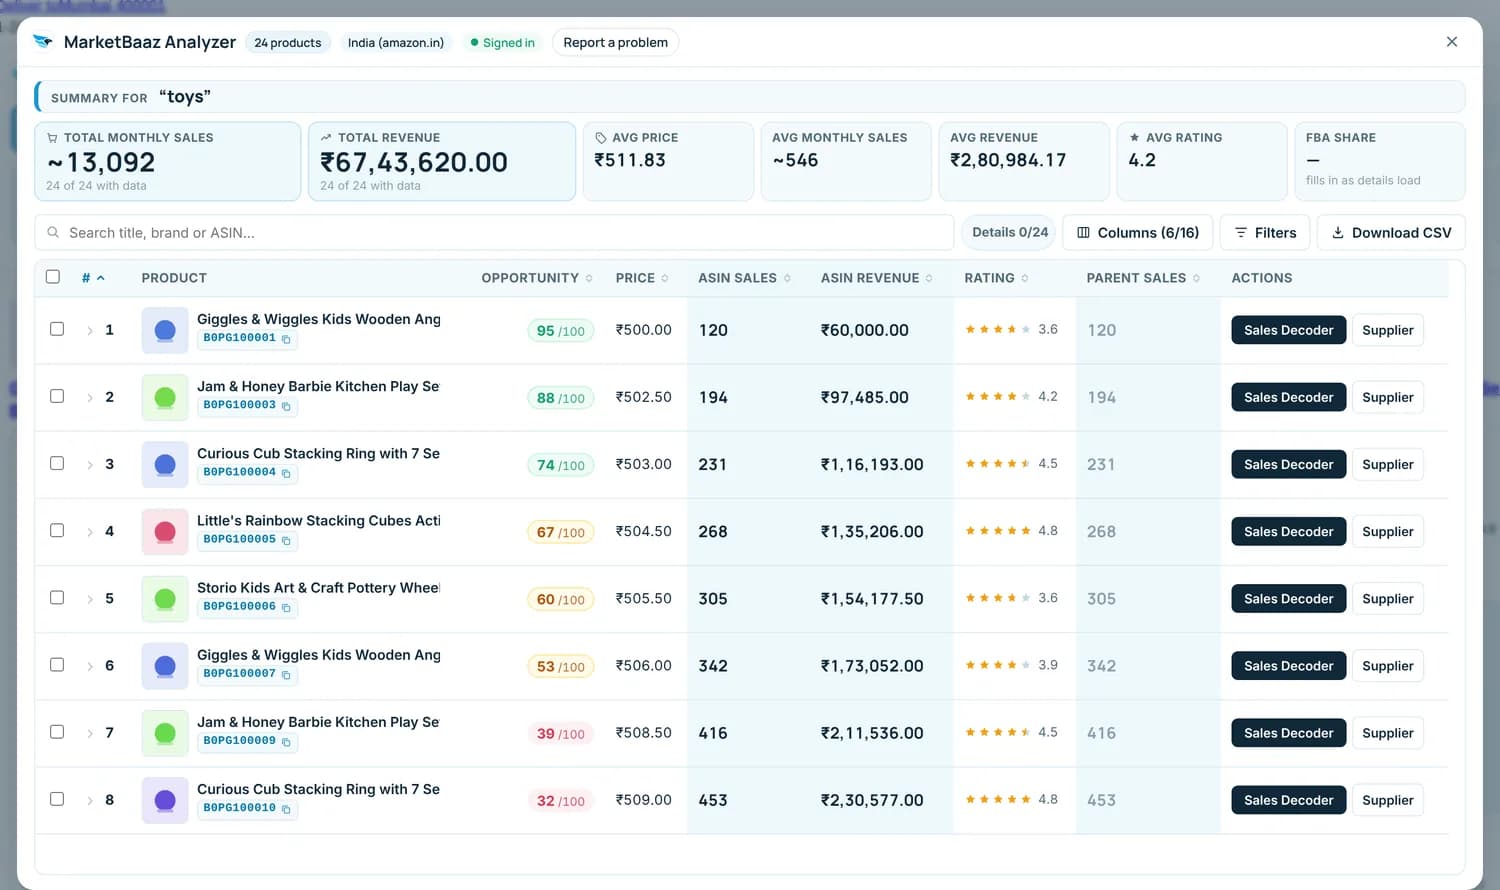
Task: Click the 32/100 opportunity score badge
Action: coord(560,801)
